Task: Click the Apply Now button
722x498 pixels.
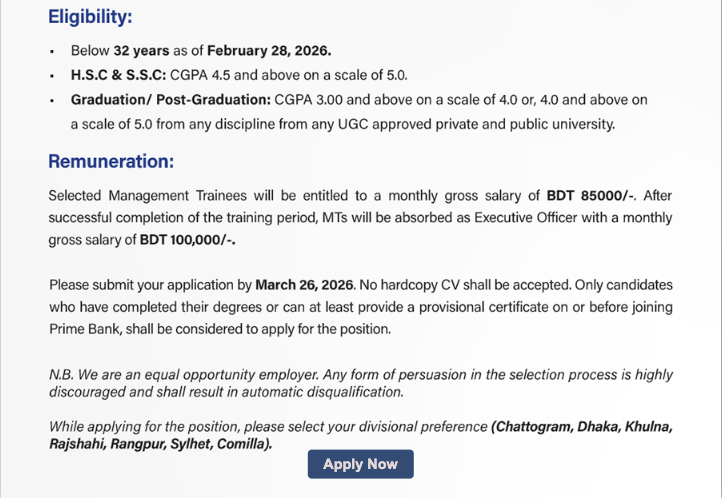Action: pyautogui.click(x=360, y=464)
